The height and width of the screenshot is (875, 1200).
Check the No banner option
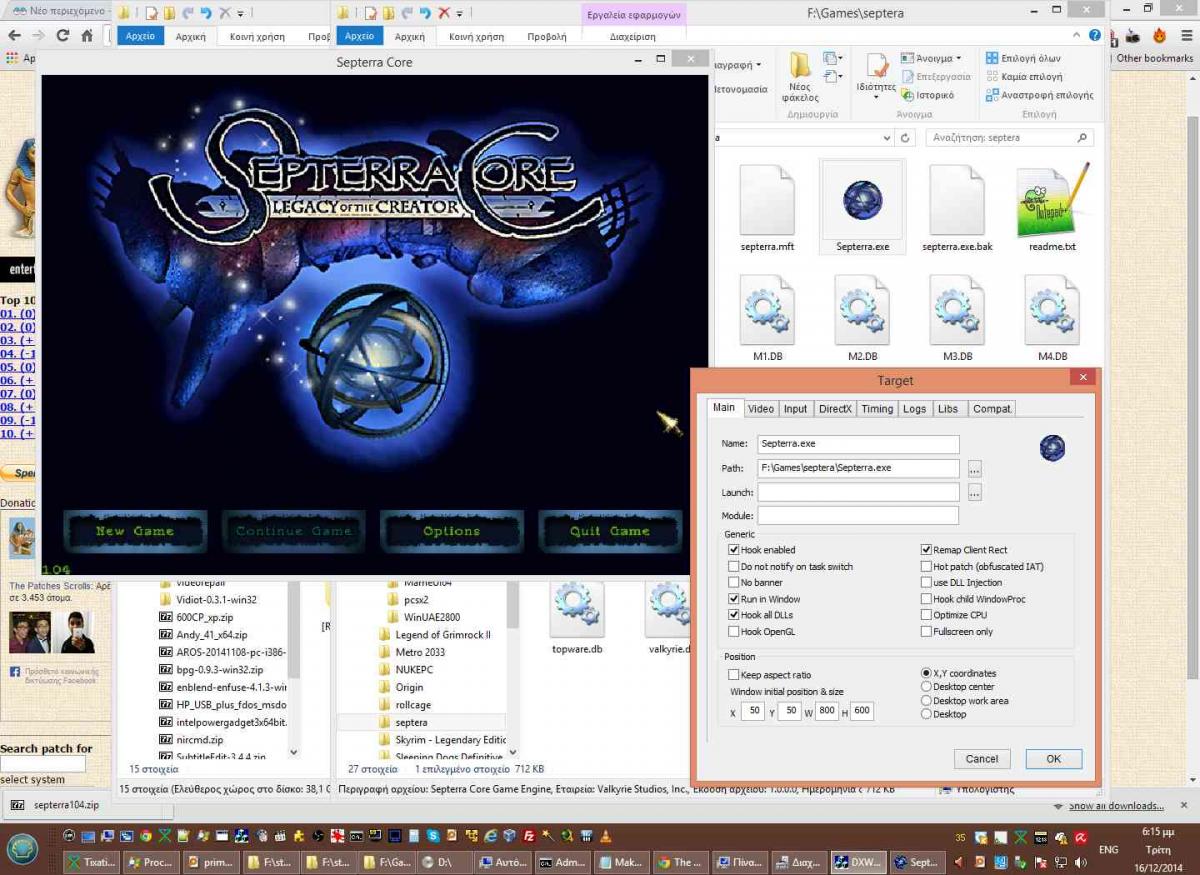734,583
